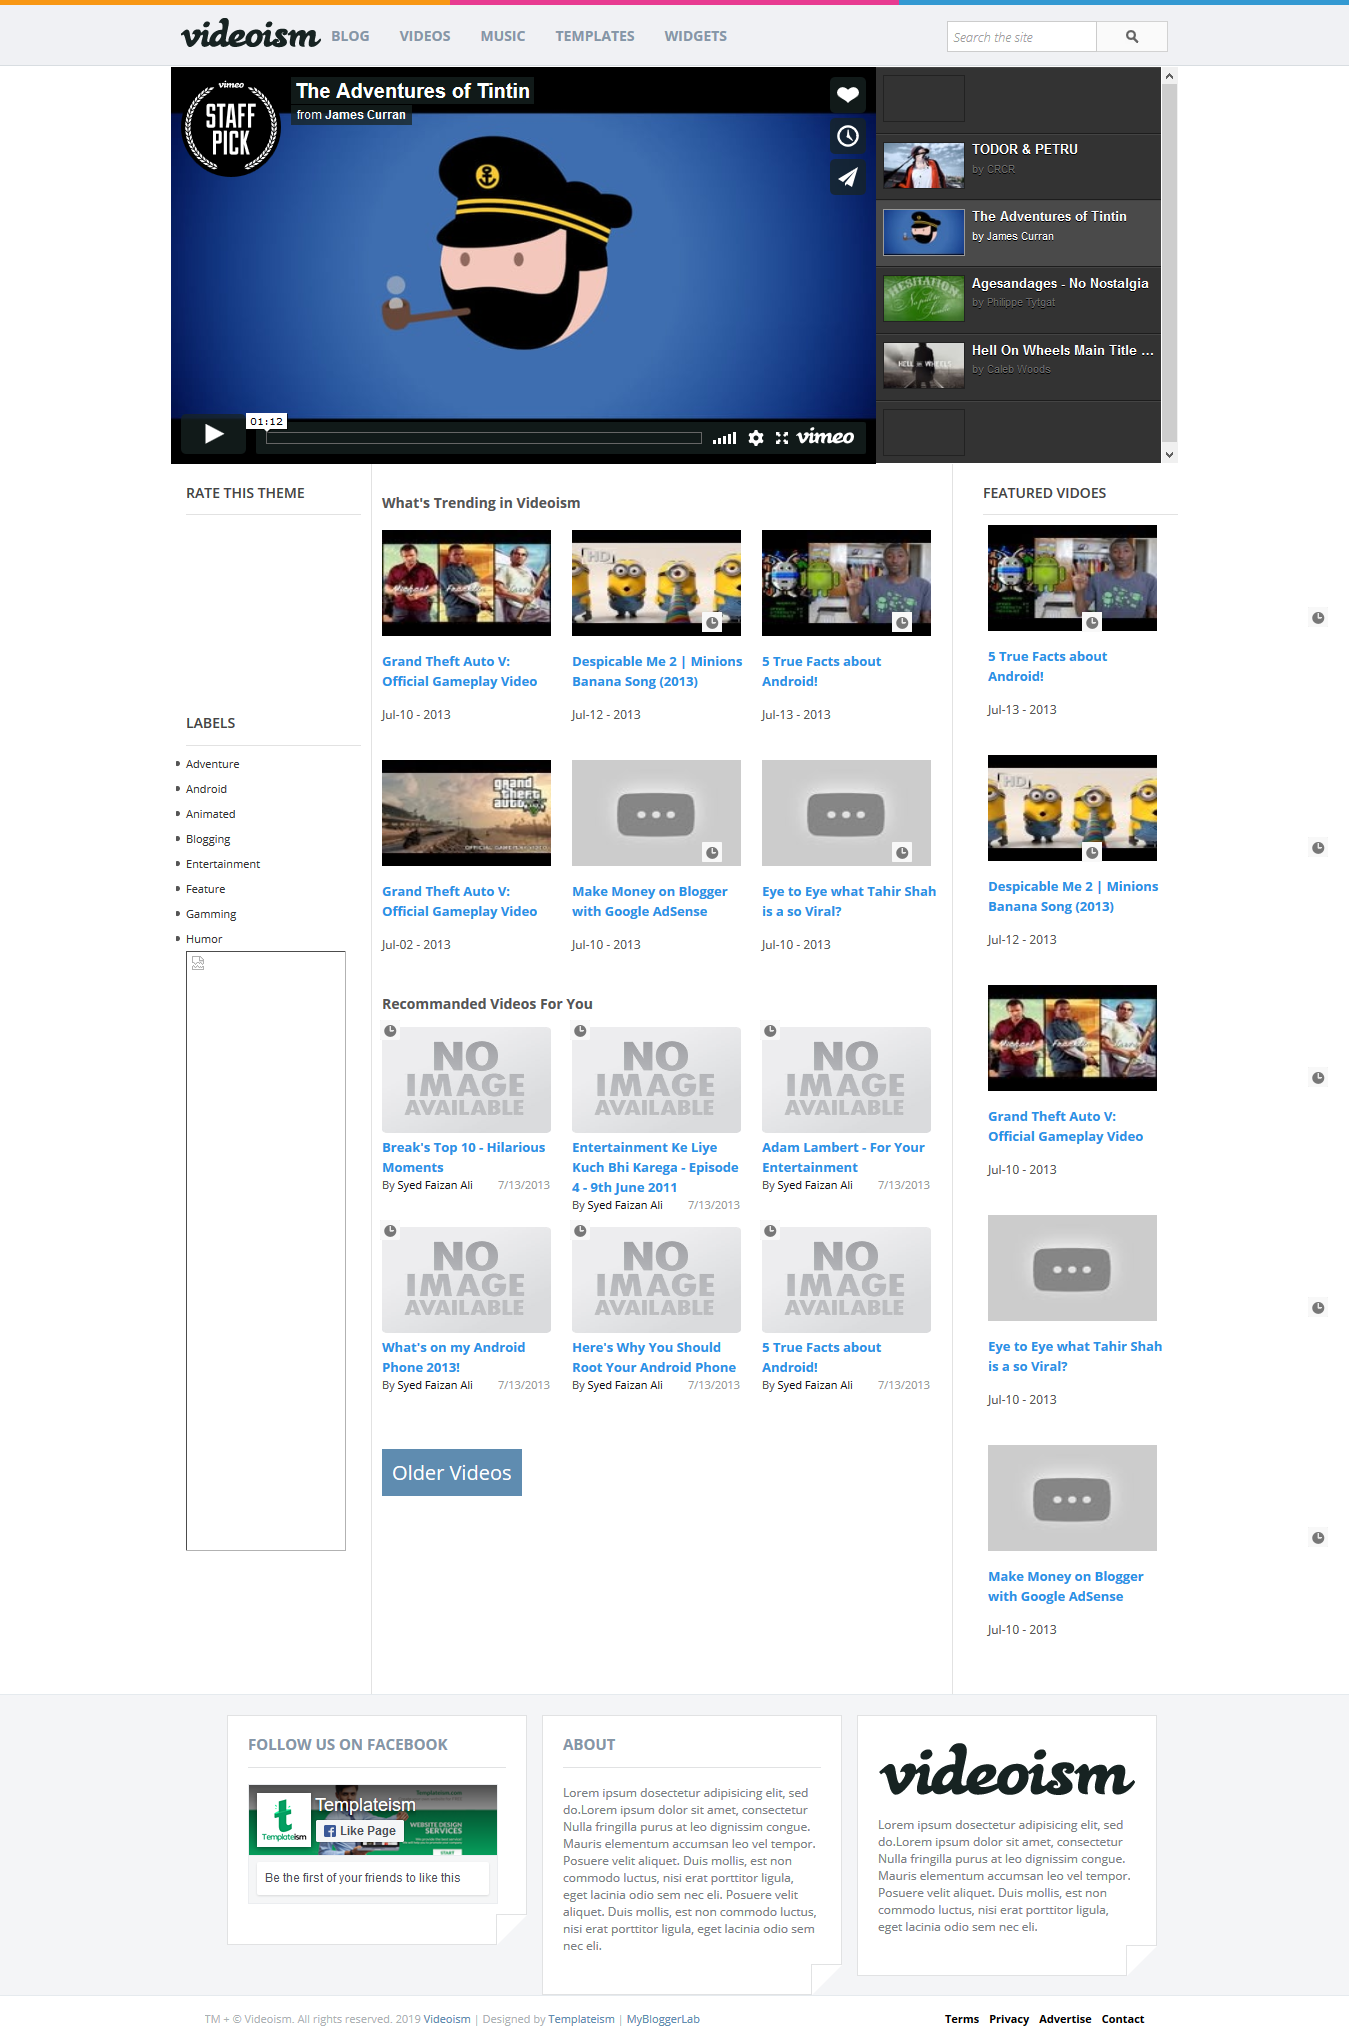Open trending Grand Theft Auto V Jul-10 thumbnail

(x=466, y=583)
